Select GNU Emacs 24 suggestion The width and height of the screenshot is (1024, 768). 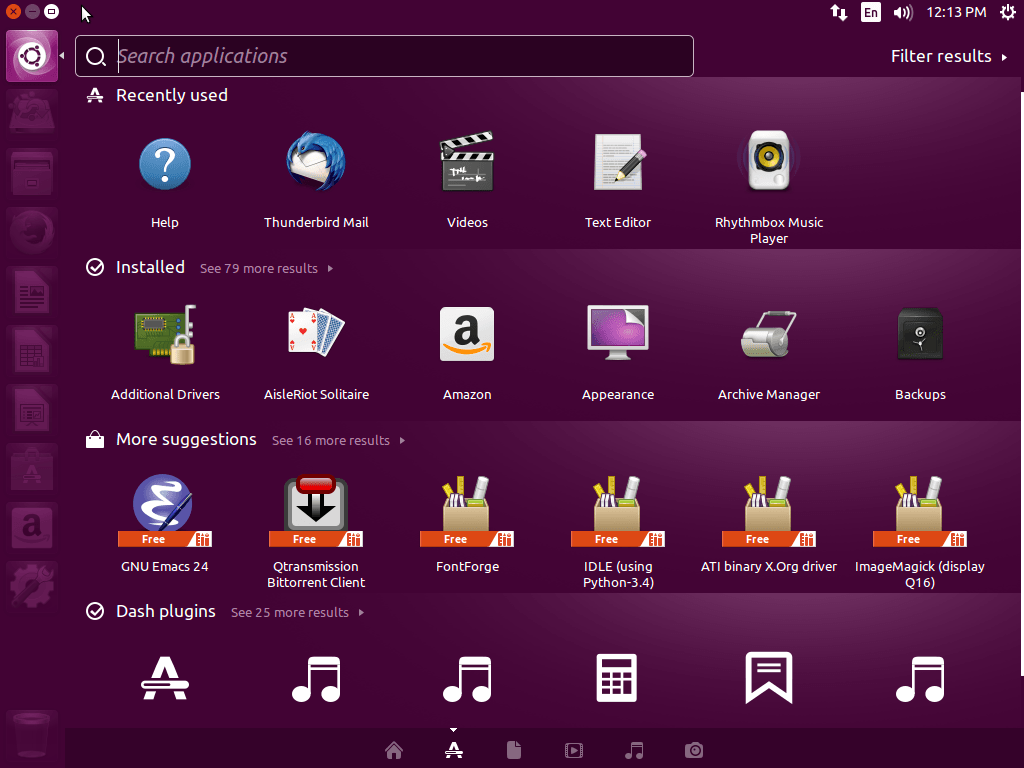(164, 509)
